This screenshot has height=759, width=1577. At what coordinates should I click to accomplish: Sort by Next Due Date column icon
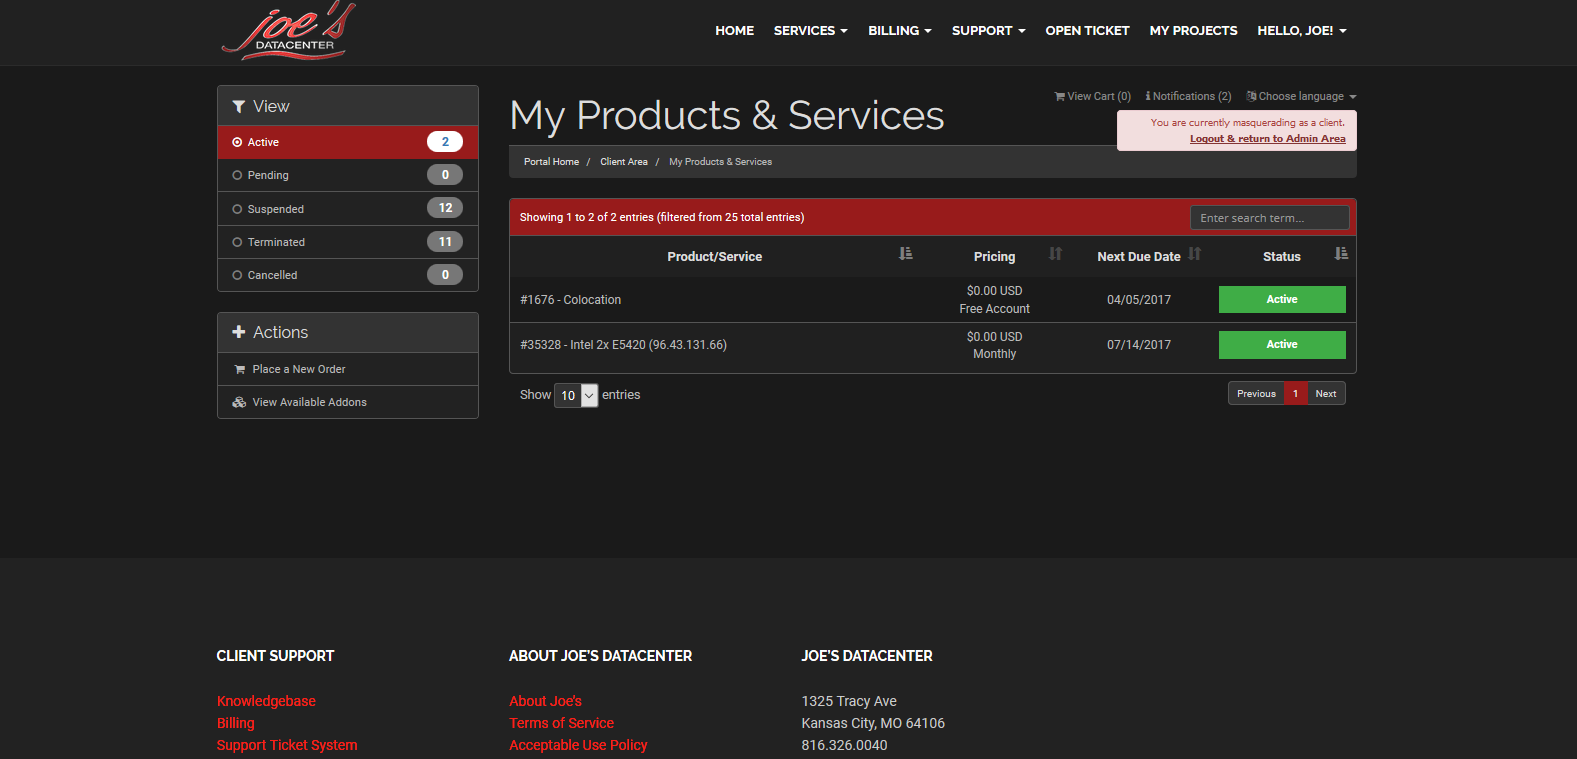[1195, 254]
